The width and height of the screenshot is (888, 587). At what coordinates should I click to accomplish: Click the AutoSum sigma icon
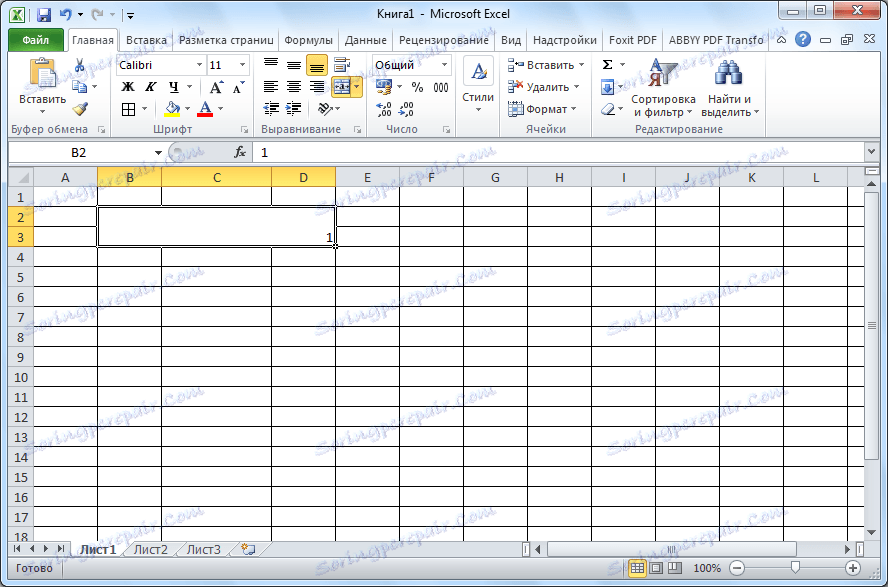click(608, 65)
